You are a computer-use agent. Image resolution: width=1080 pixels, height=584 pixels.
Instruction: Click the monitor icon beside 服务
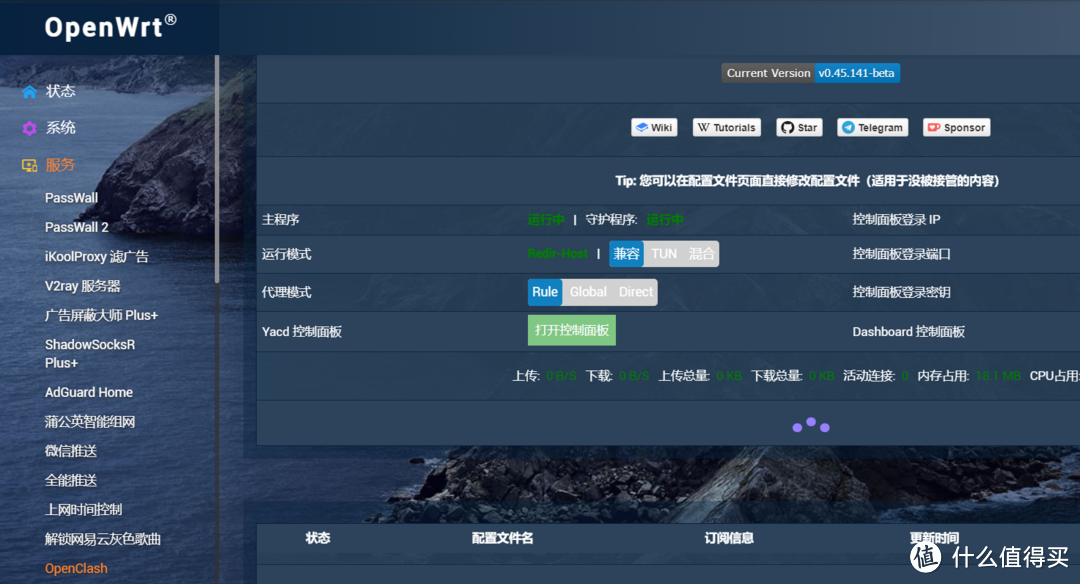pyautogui.click(x=30, y=165)
